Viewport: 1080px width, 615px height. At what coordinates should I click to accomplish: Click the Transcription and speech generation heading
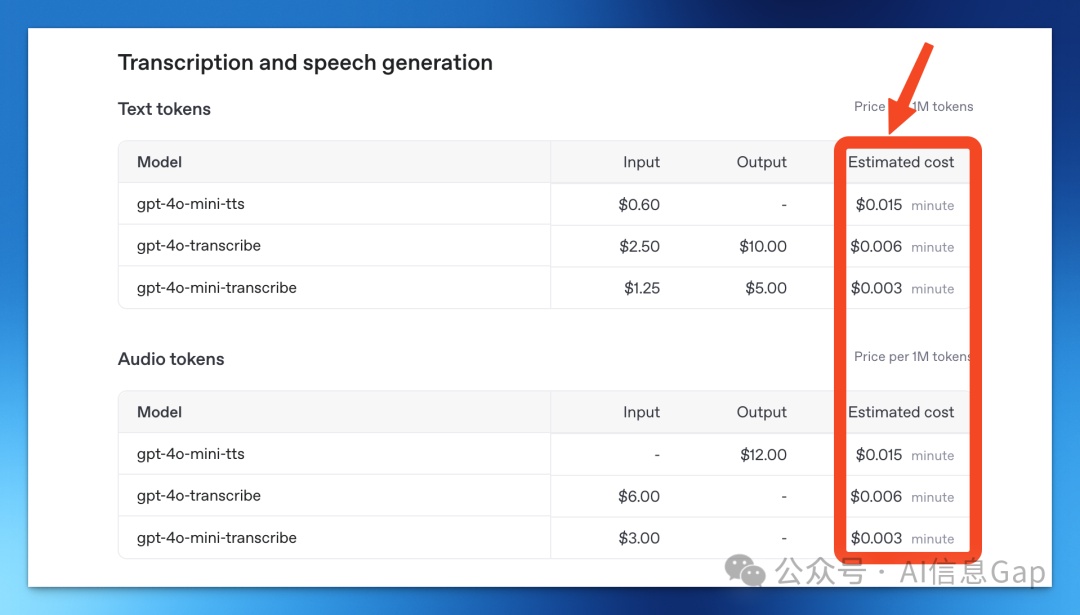click(305, 63)
